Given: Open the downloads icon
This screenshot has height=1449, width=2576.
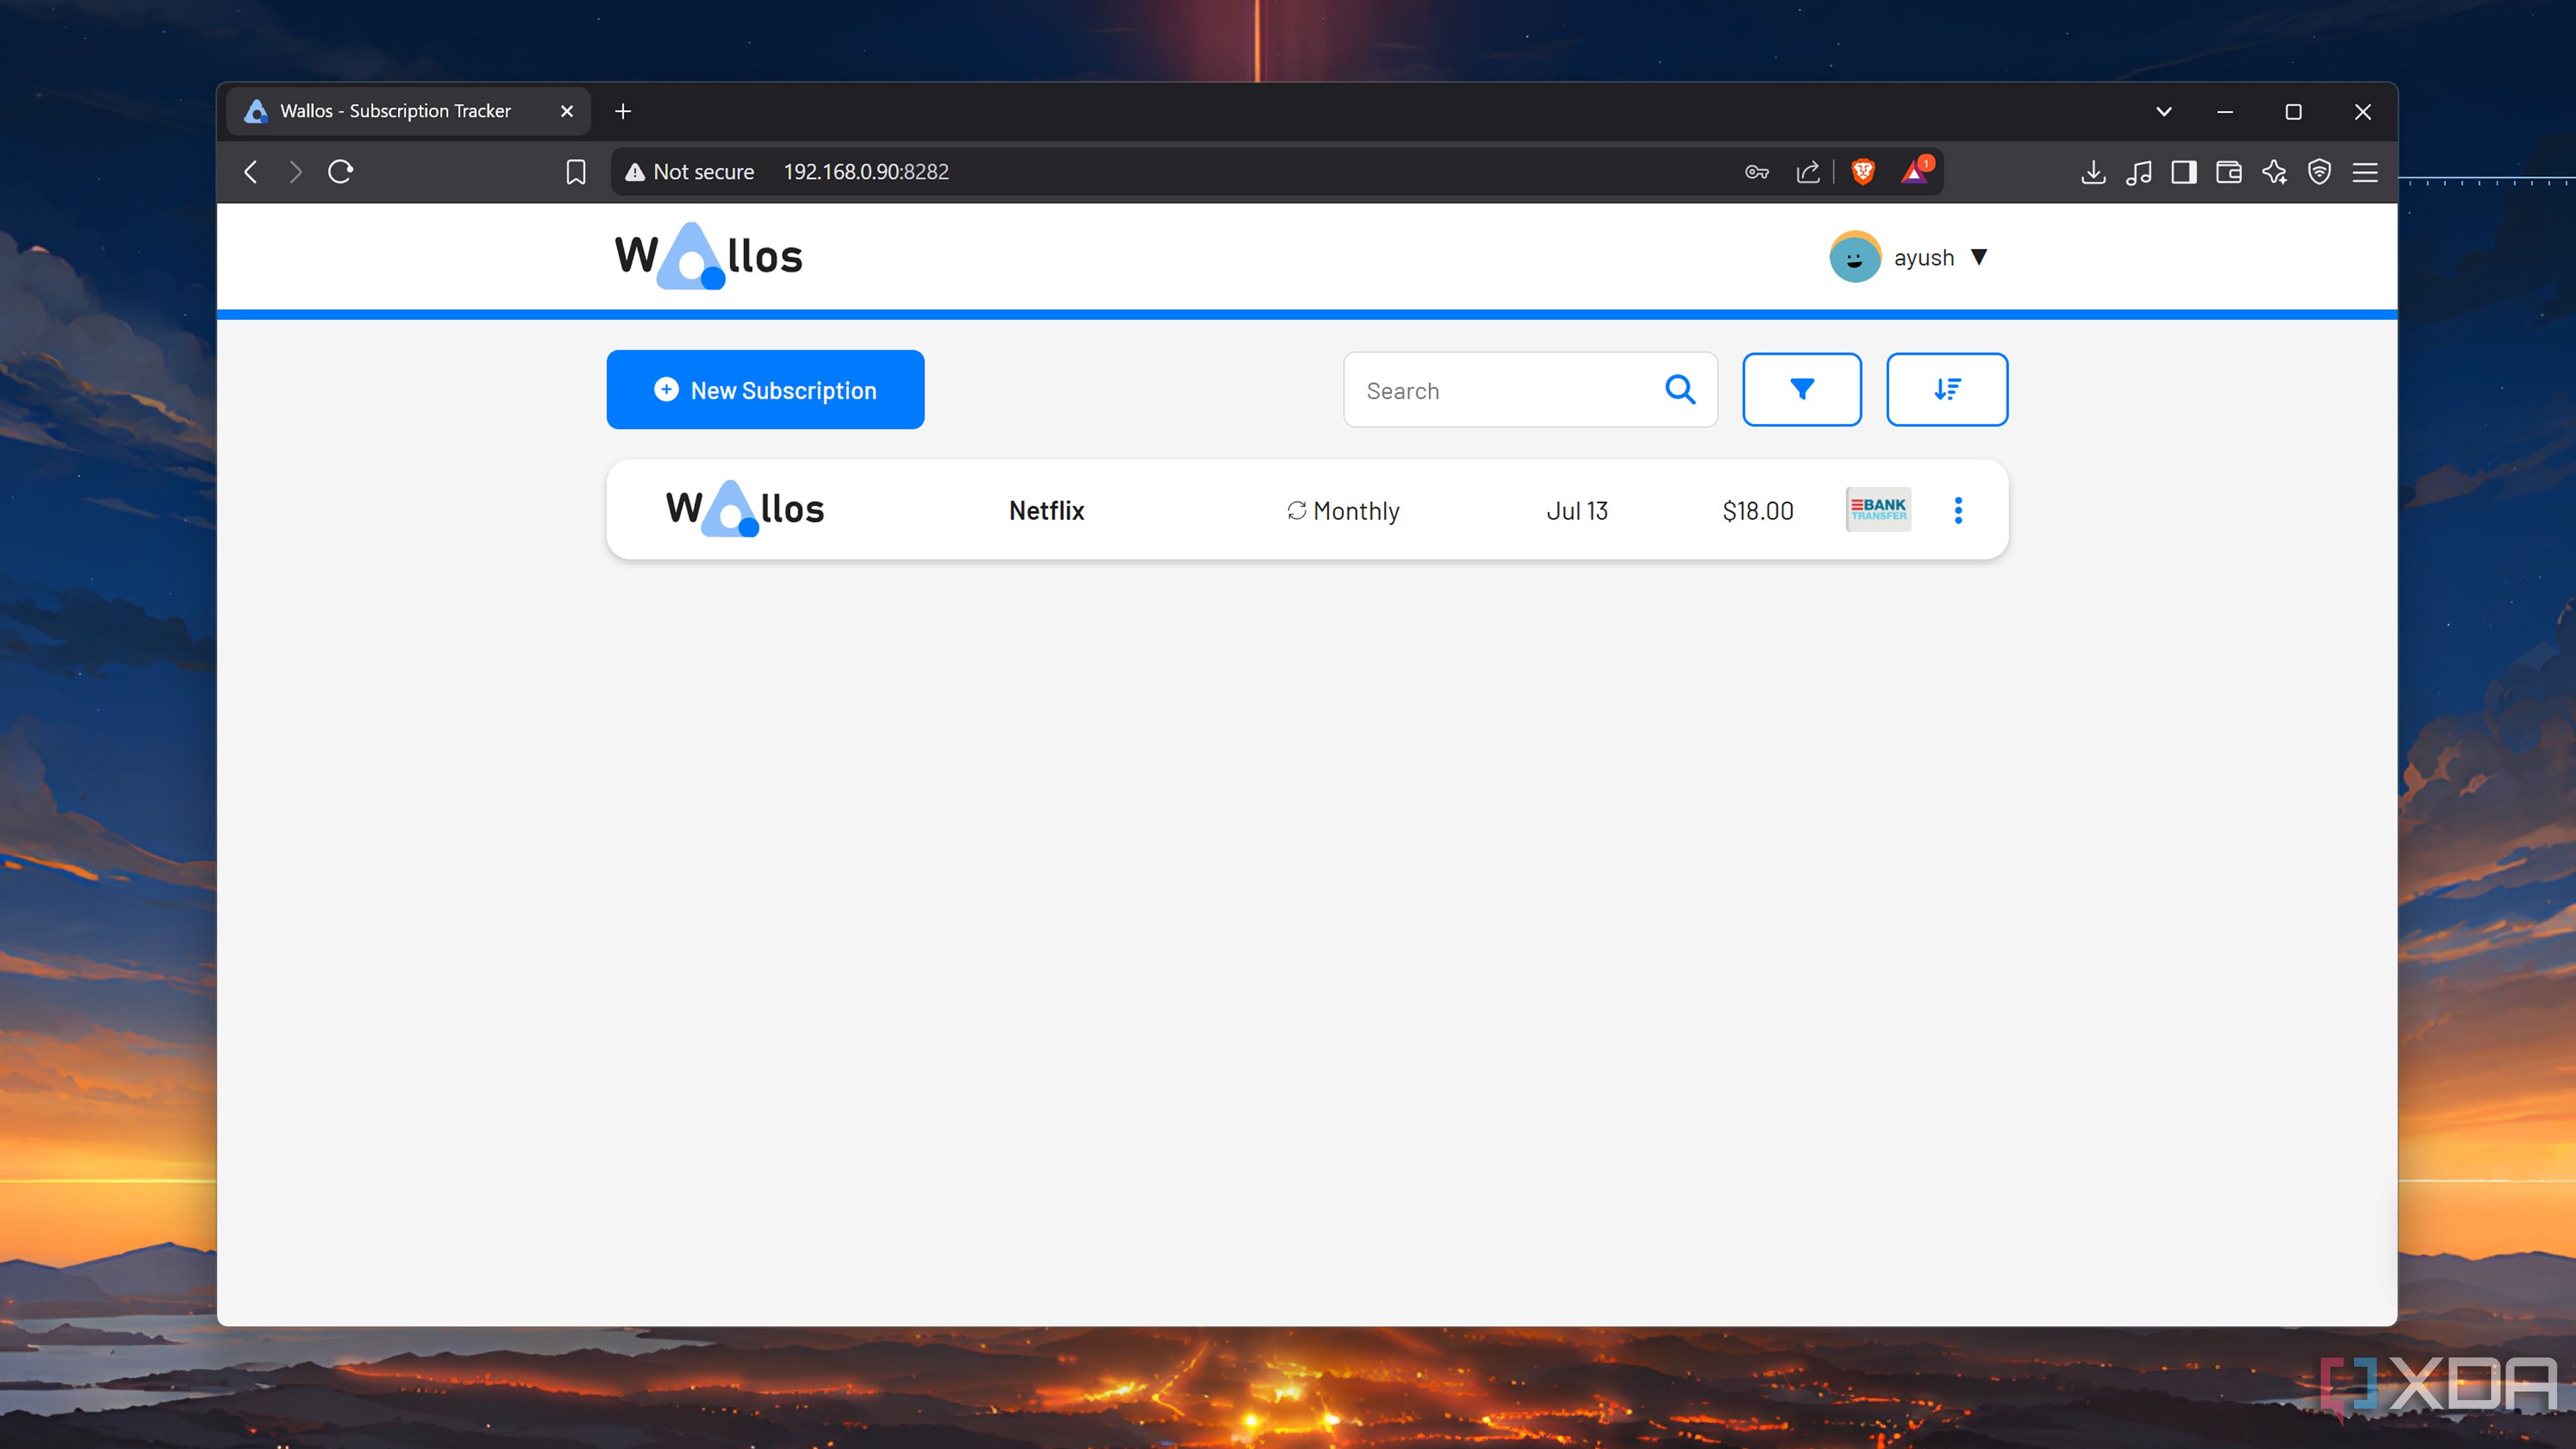Looking at the screenshot, I should [x=2093, y=172].
